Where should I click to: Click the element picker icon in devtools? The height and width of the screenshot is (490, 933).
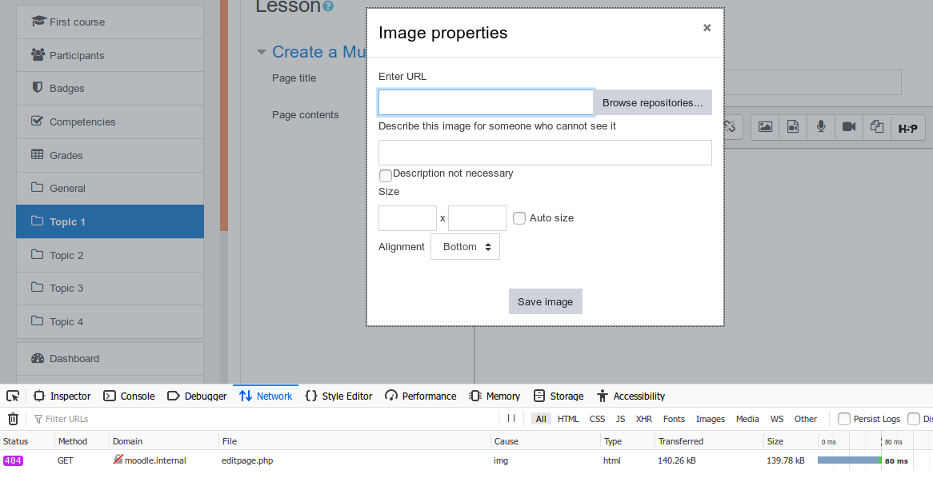point(12,396)
